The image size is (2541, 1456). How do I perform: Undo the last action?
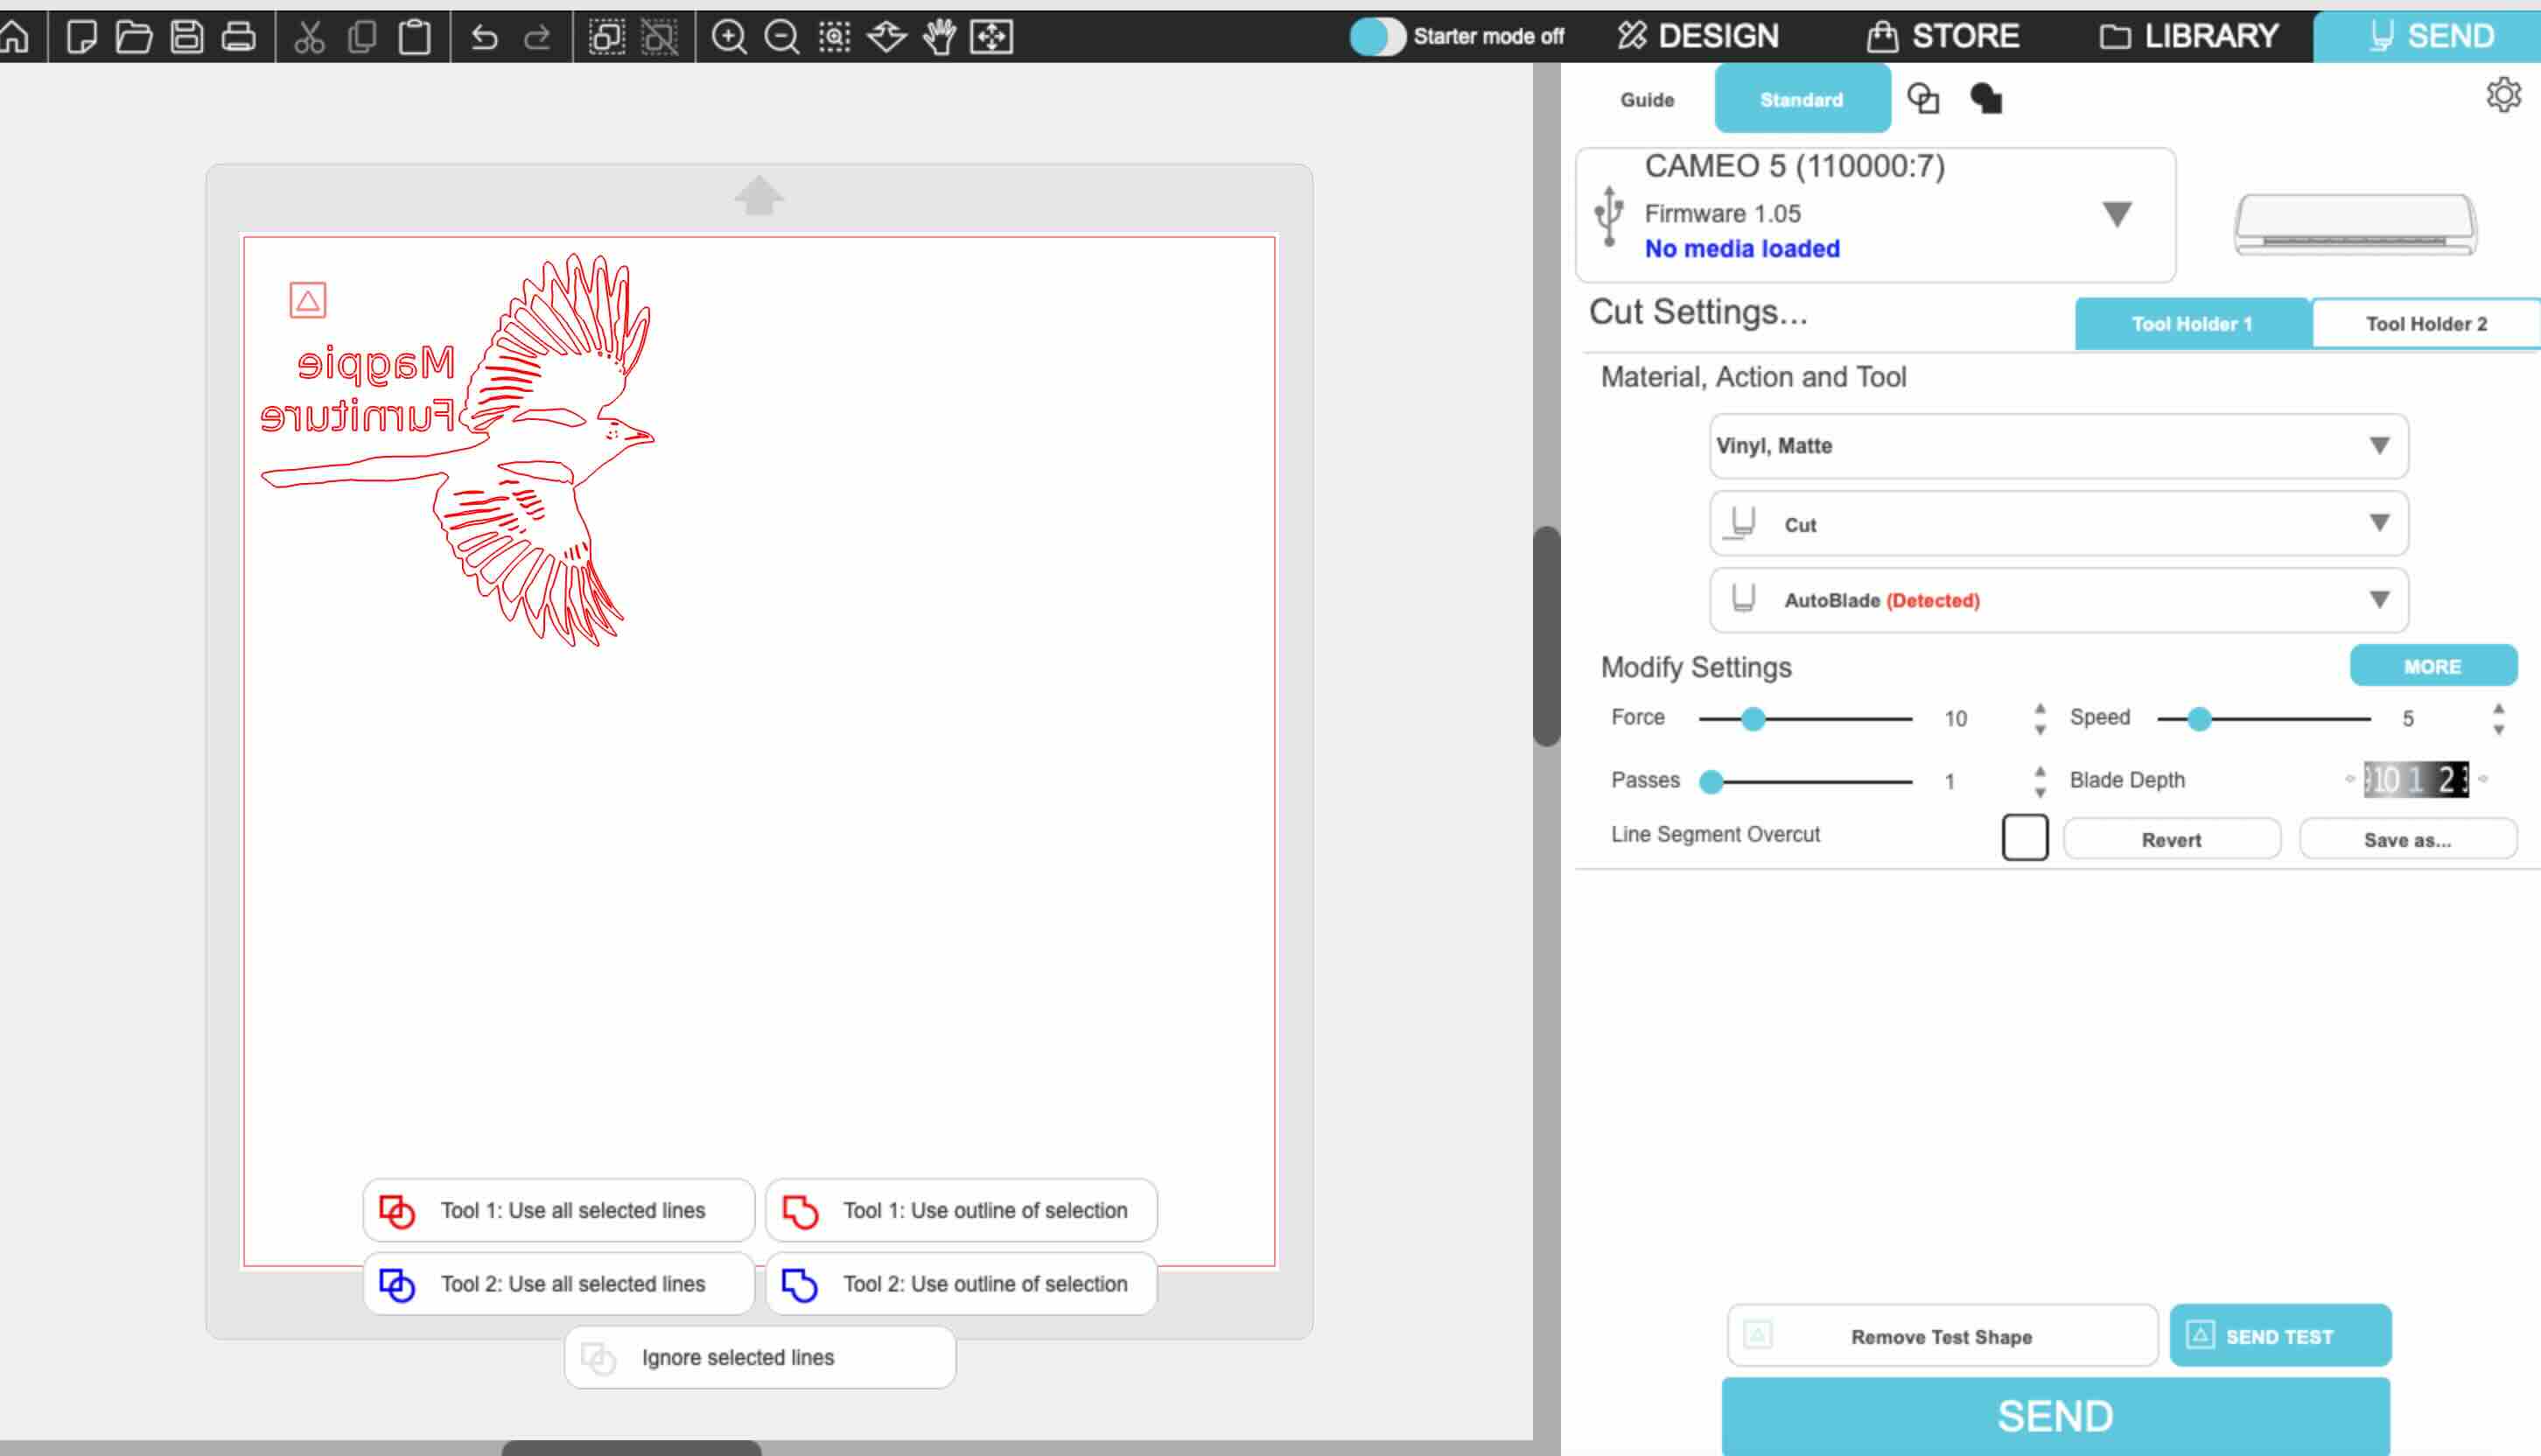485,37
